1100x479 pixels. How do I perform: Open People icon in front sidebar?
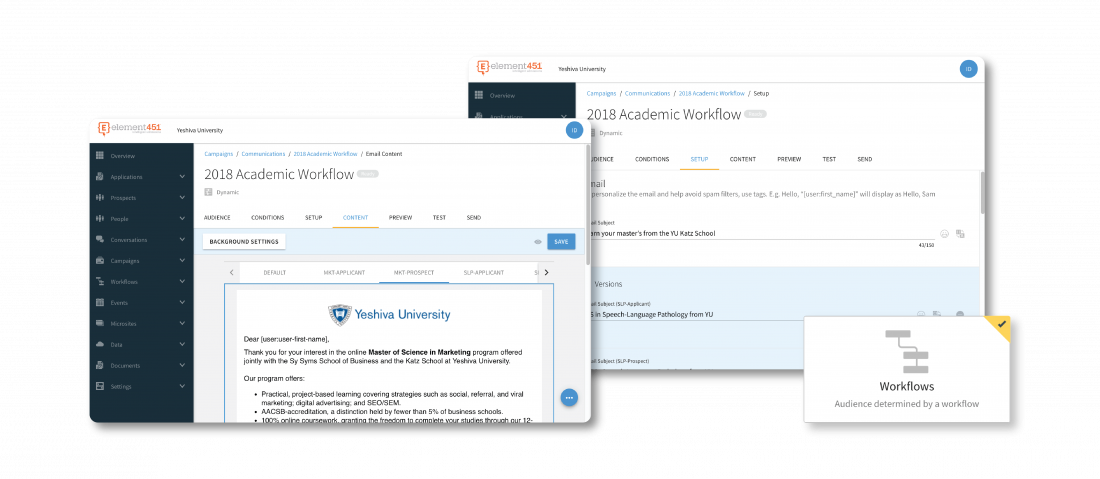pyautogui.click(x=100, y=219)
